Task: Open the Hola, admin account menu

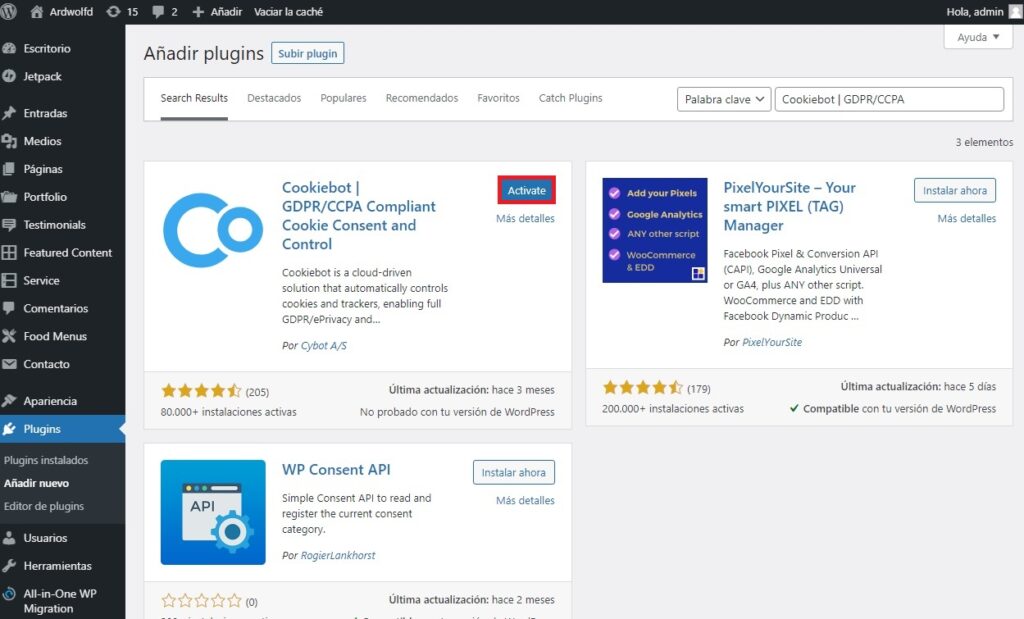Action: coord(982,12)
